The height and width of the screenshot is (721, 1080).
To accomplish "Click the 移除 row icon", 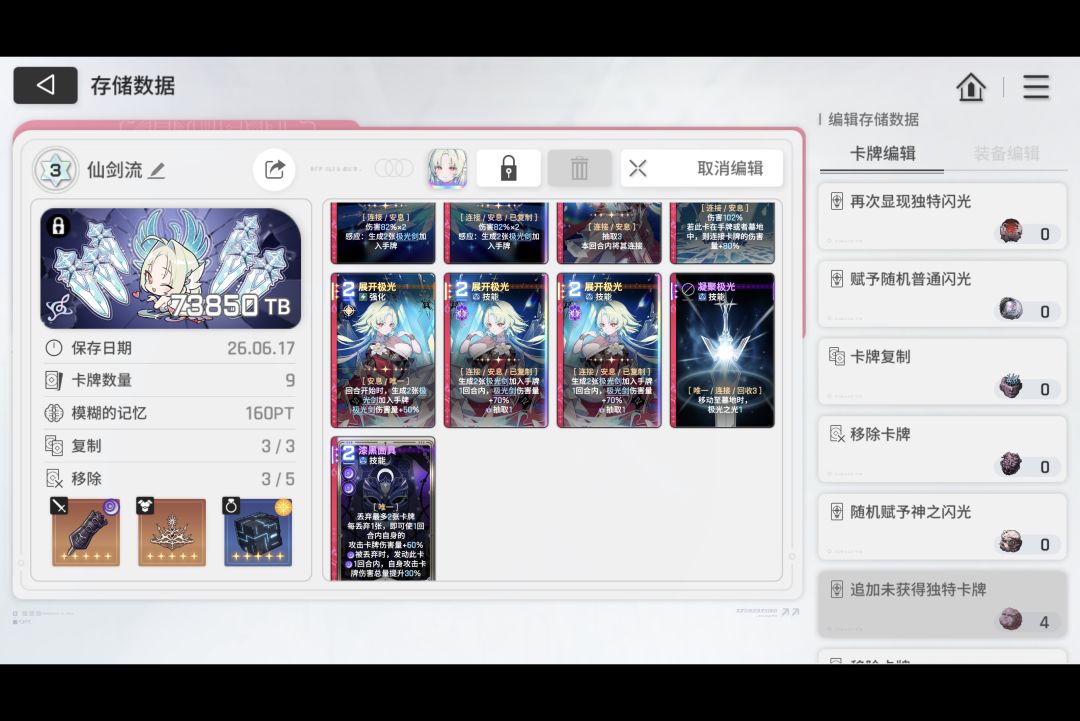I will coord(54,478).
